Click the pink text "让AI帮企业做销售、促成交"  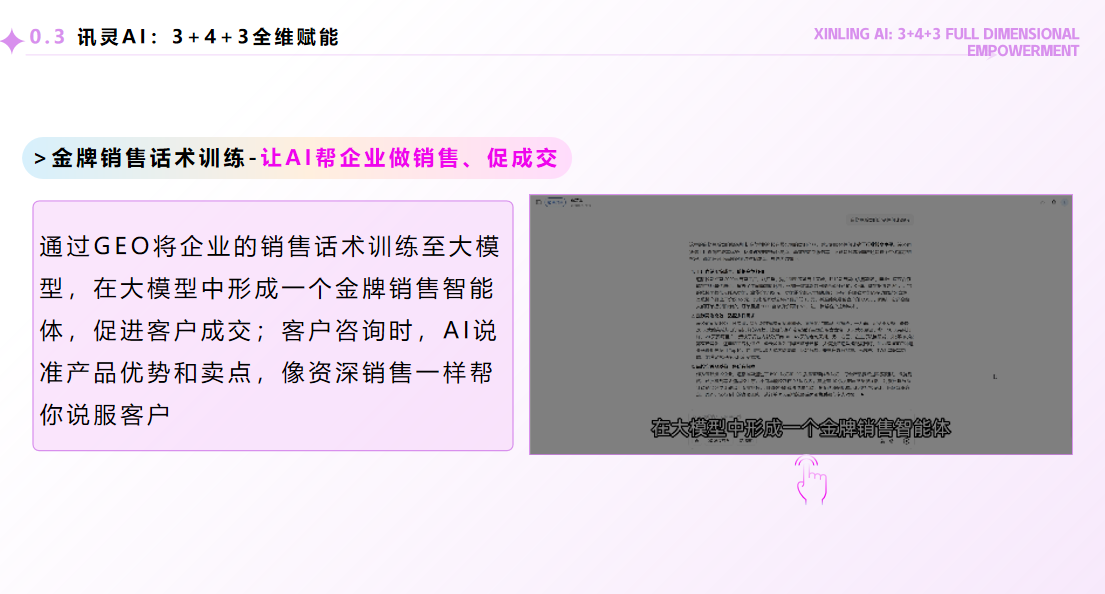[409, 158]
